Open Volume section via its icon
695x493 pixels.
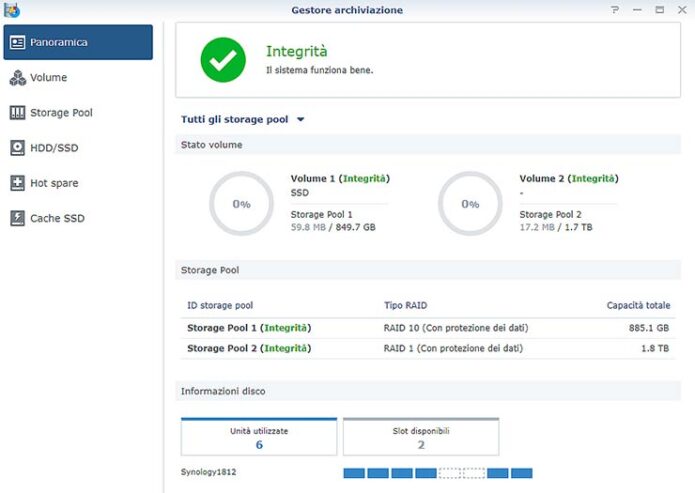17,78
